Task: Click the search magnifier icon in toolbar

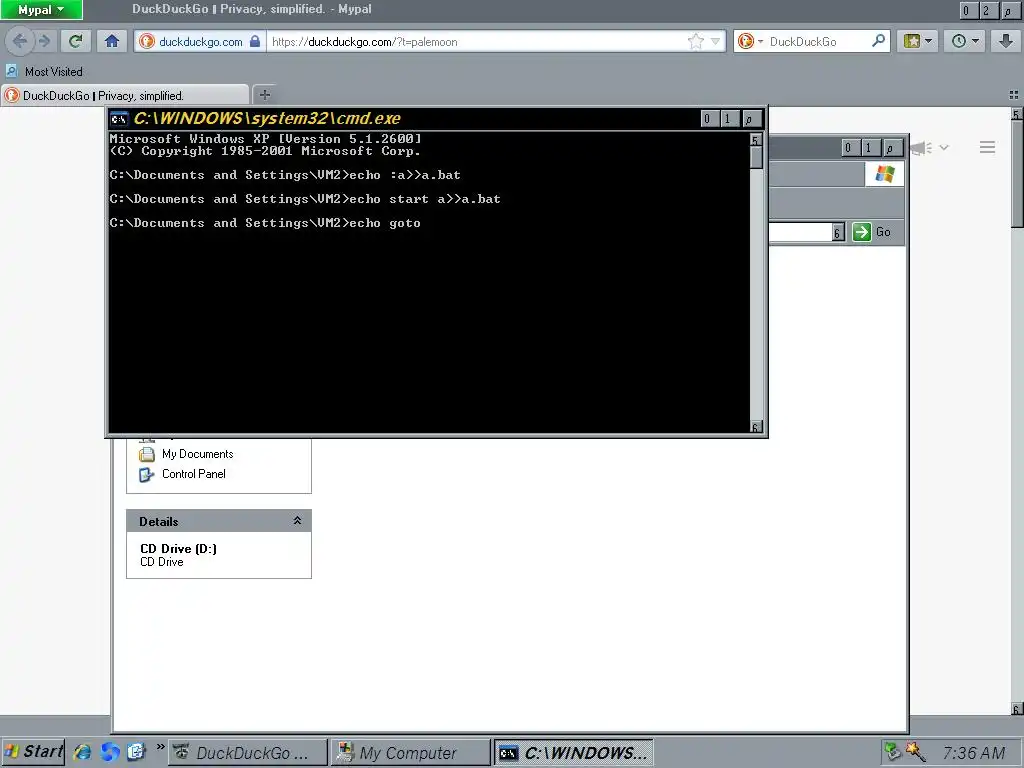Action: [879, 41]
